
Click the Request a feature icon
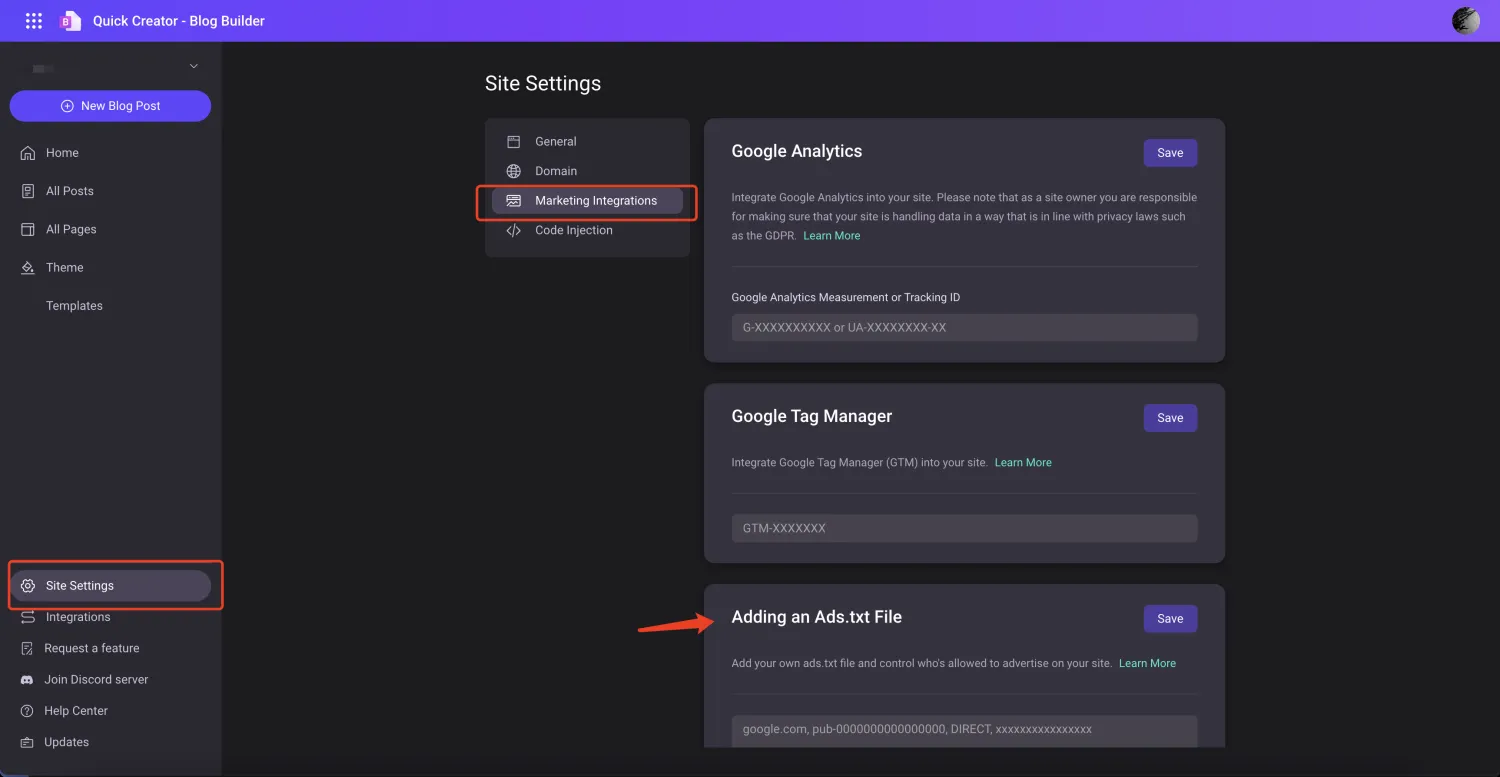[27, 648]
